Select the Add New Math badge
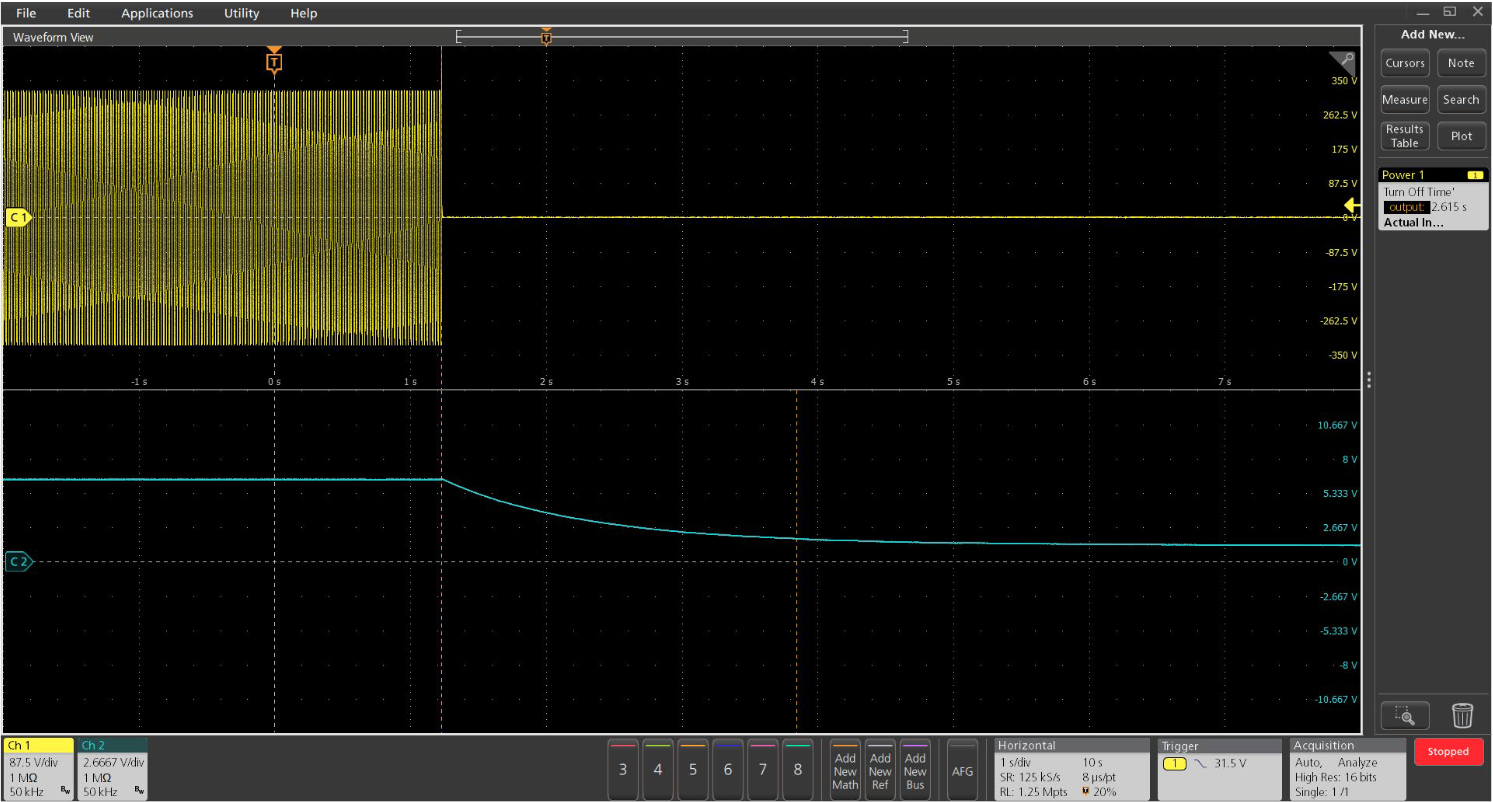 coord(845,770)
